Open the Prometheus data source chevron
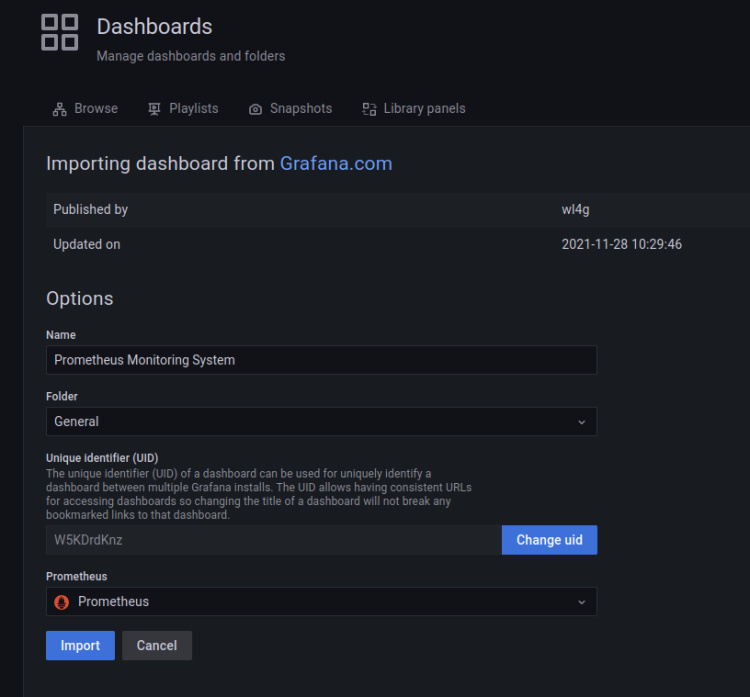The image size is (750, 697). 582,602
